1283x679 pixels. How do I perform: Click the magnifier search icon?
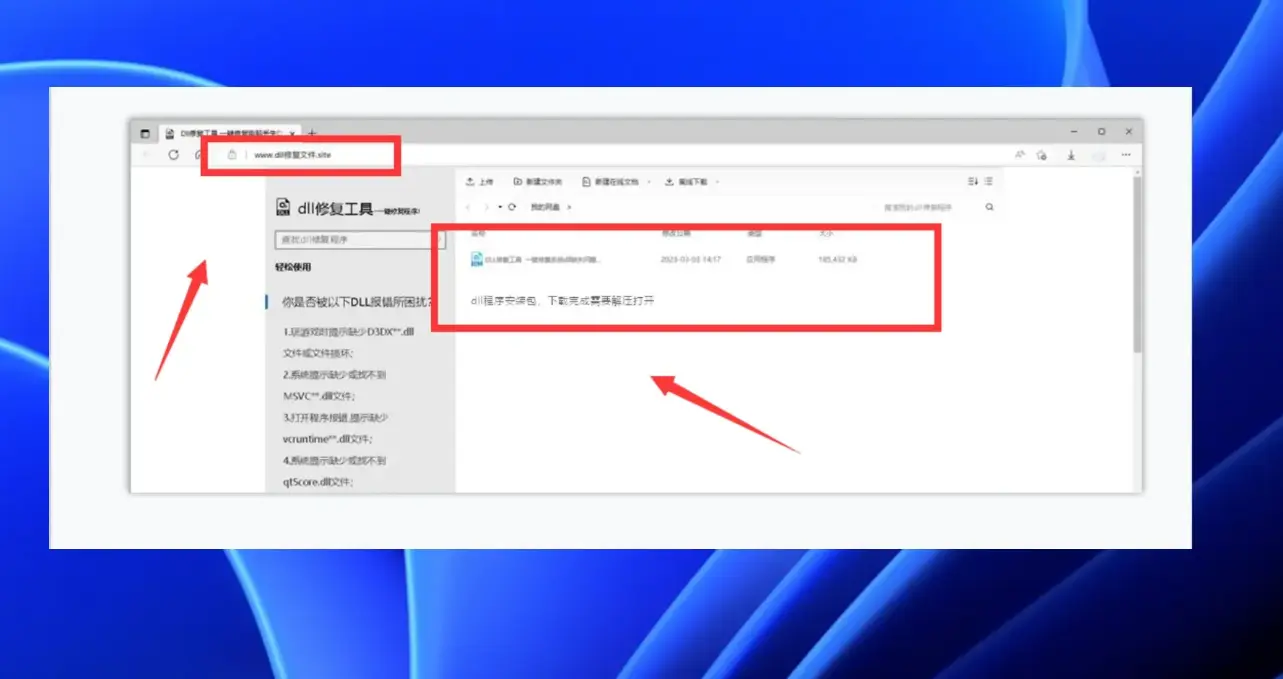990,207
